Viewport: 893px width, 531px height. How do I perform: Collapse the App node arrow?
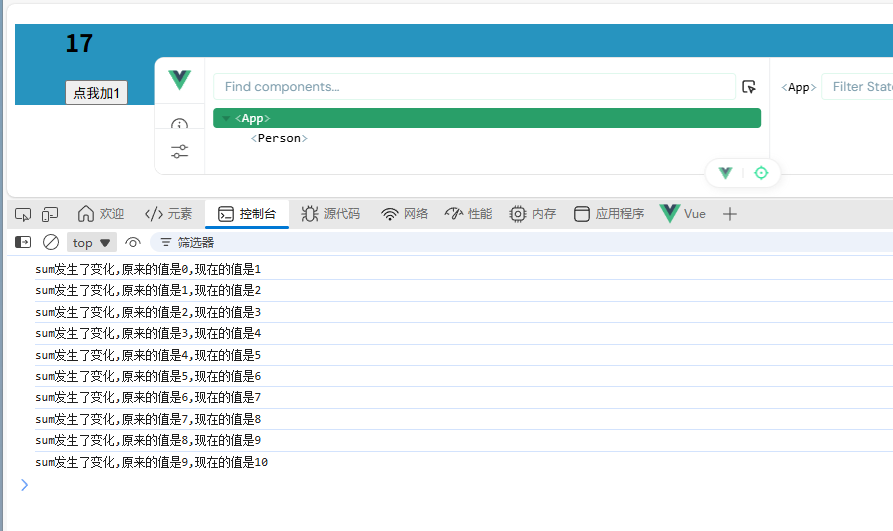226,119
